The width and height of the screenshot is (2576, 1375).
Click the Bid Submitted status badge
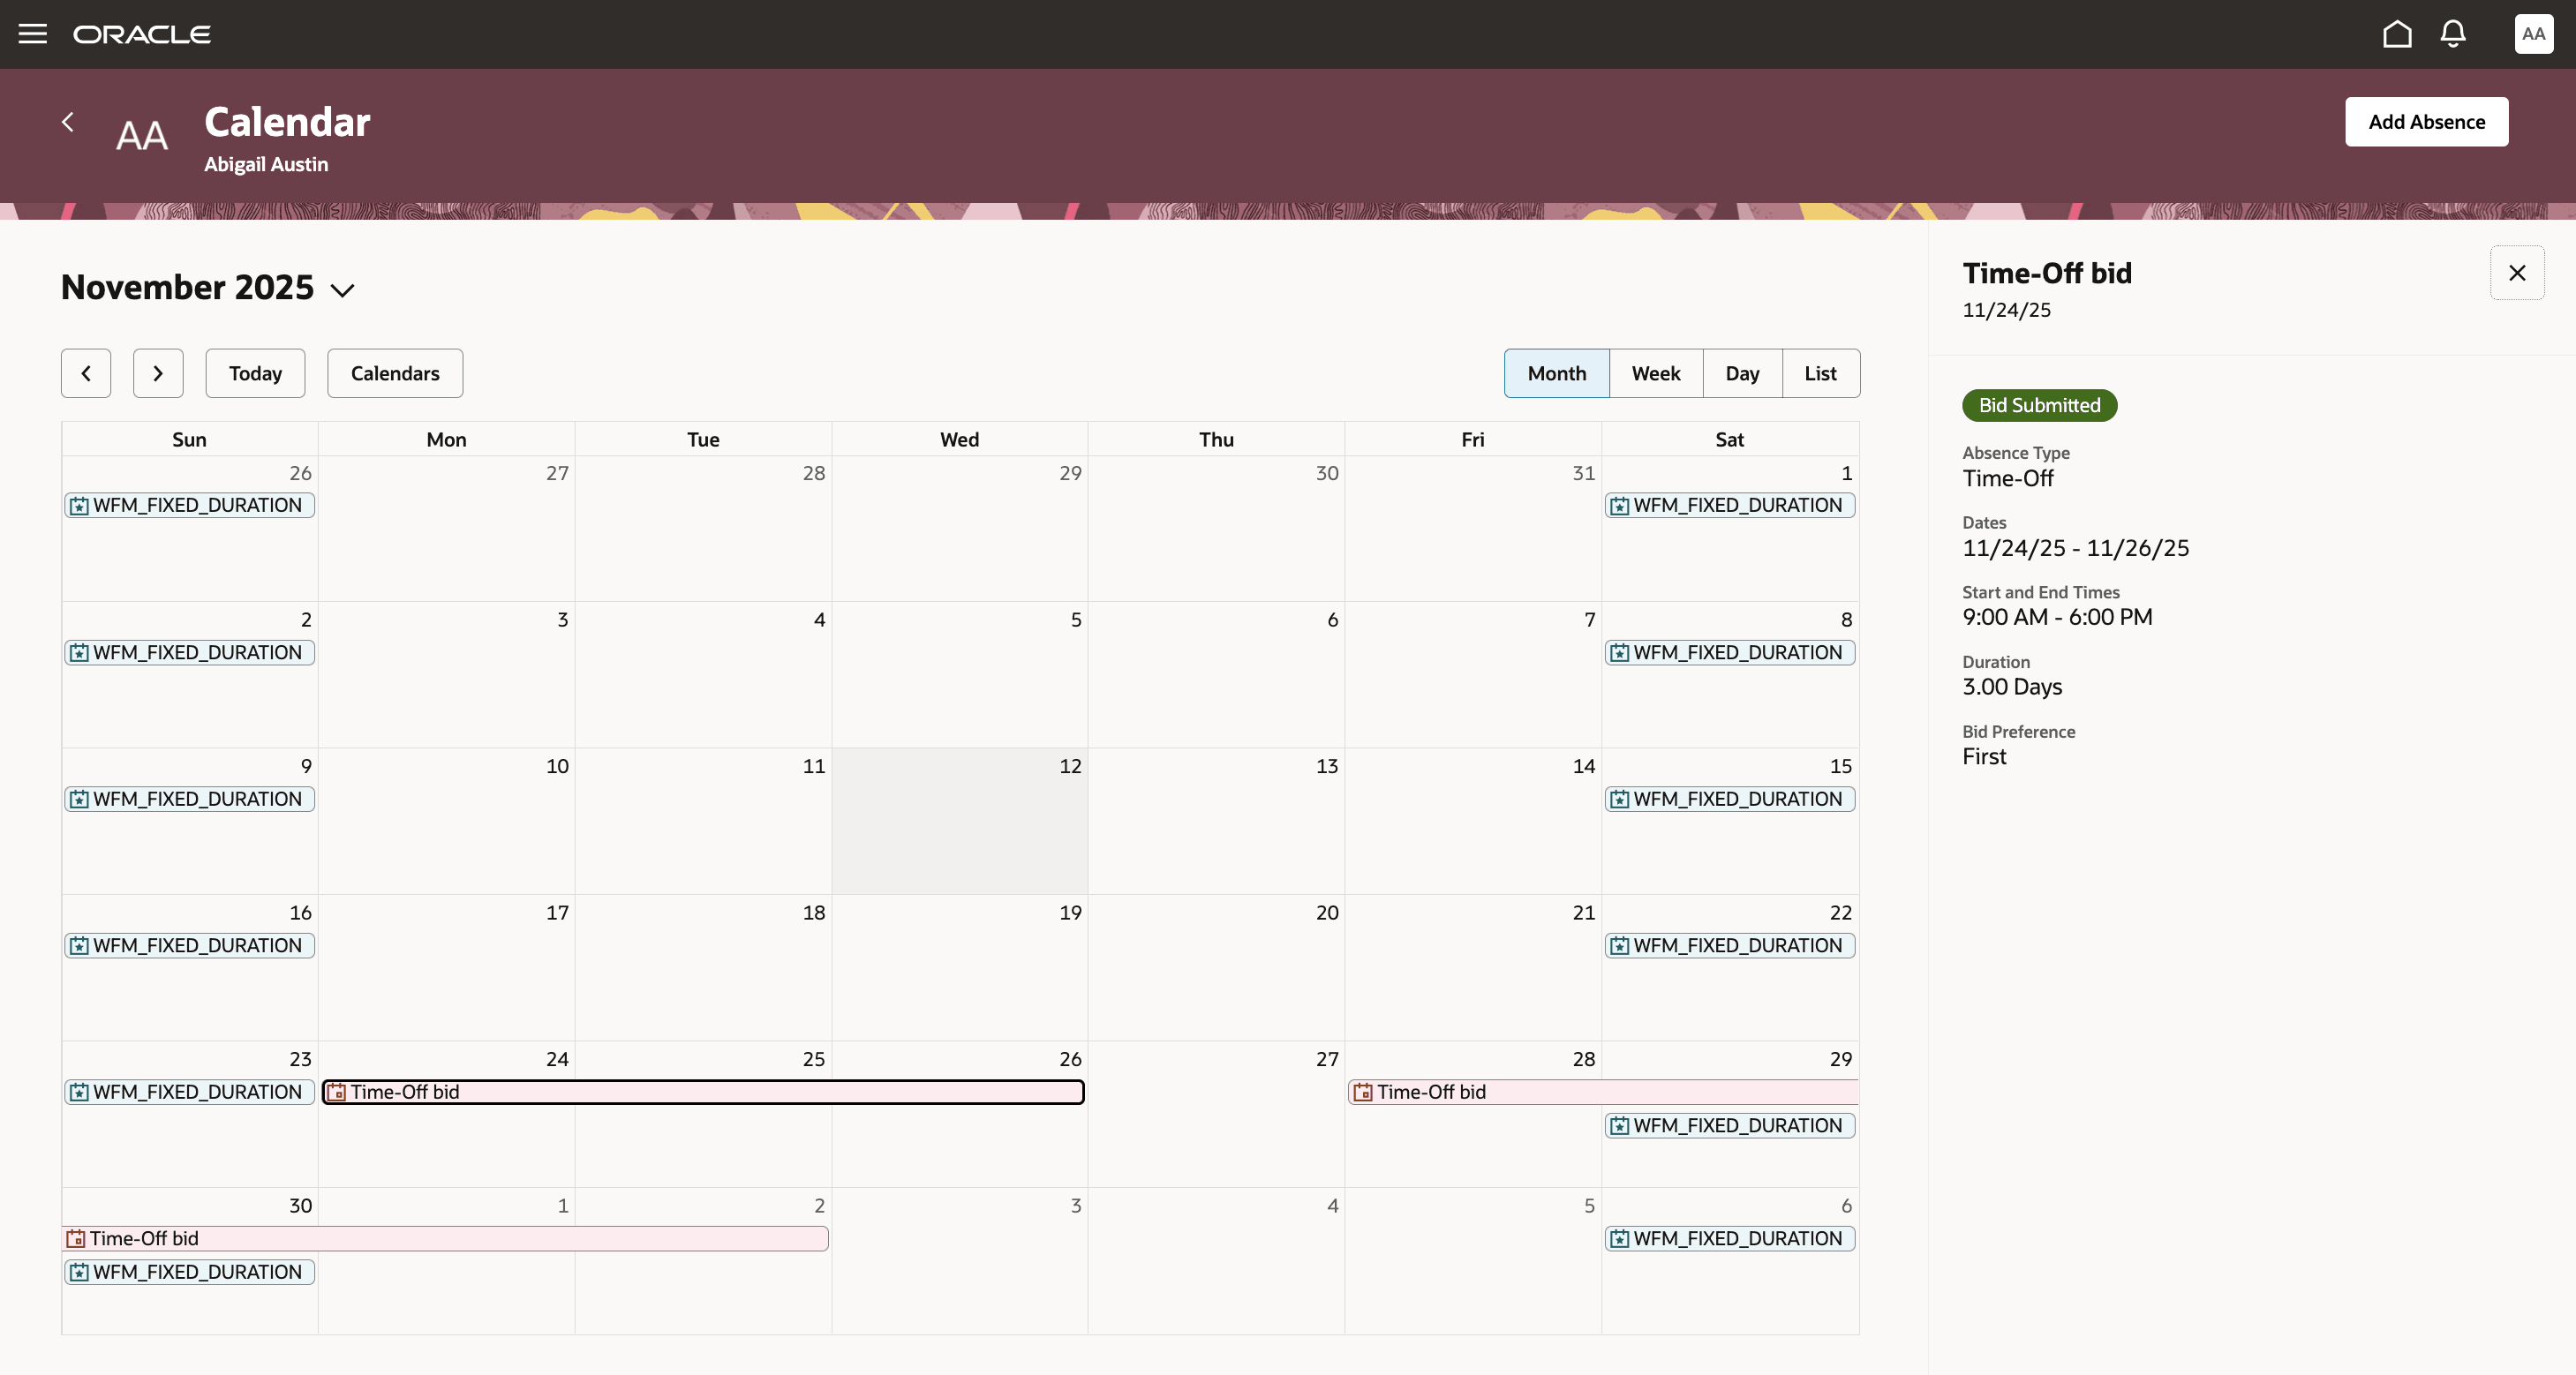coord(2039,405)
